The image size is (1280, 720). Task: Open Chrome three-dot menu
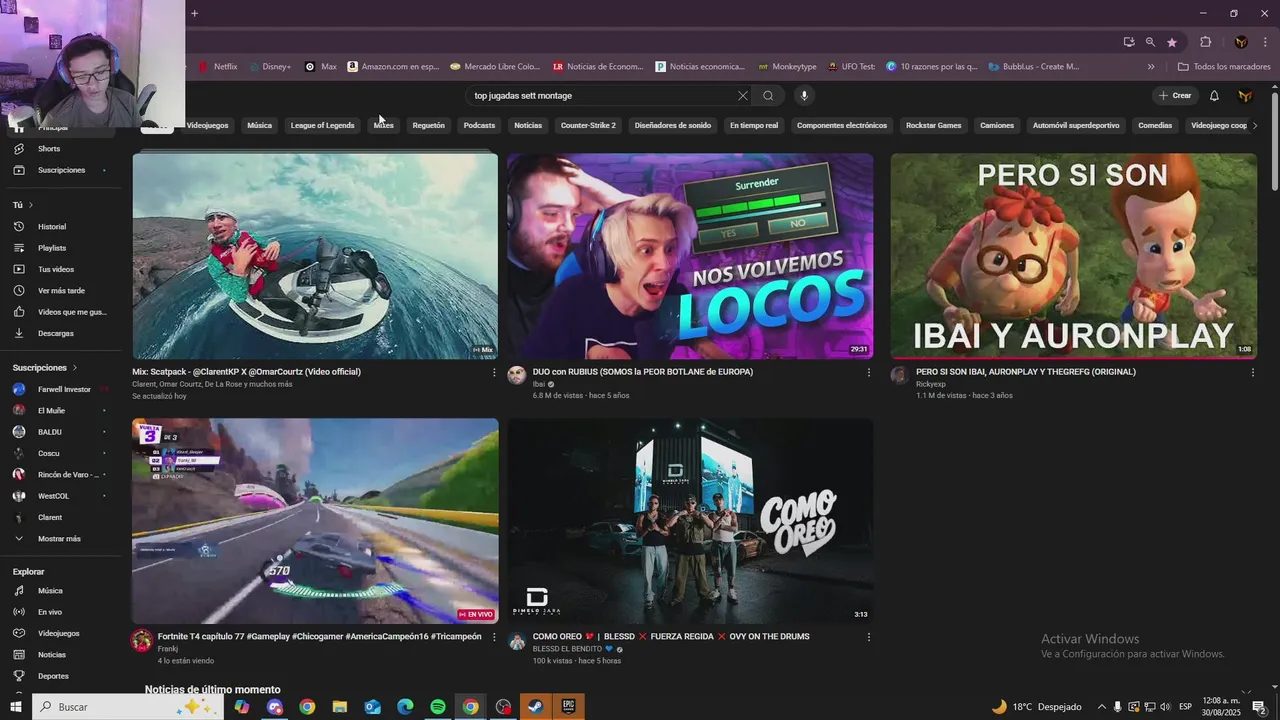(x=1265, y=42)
